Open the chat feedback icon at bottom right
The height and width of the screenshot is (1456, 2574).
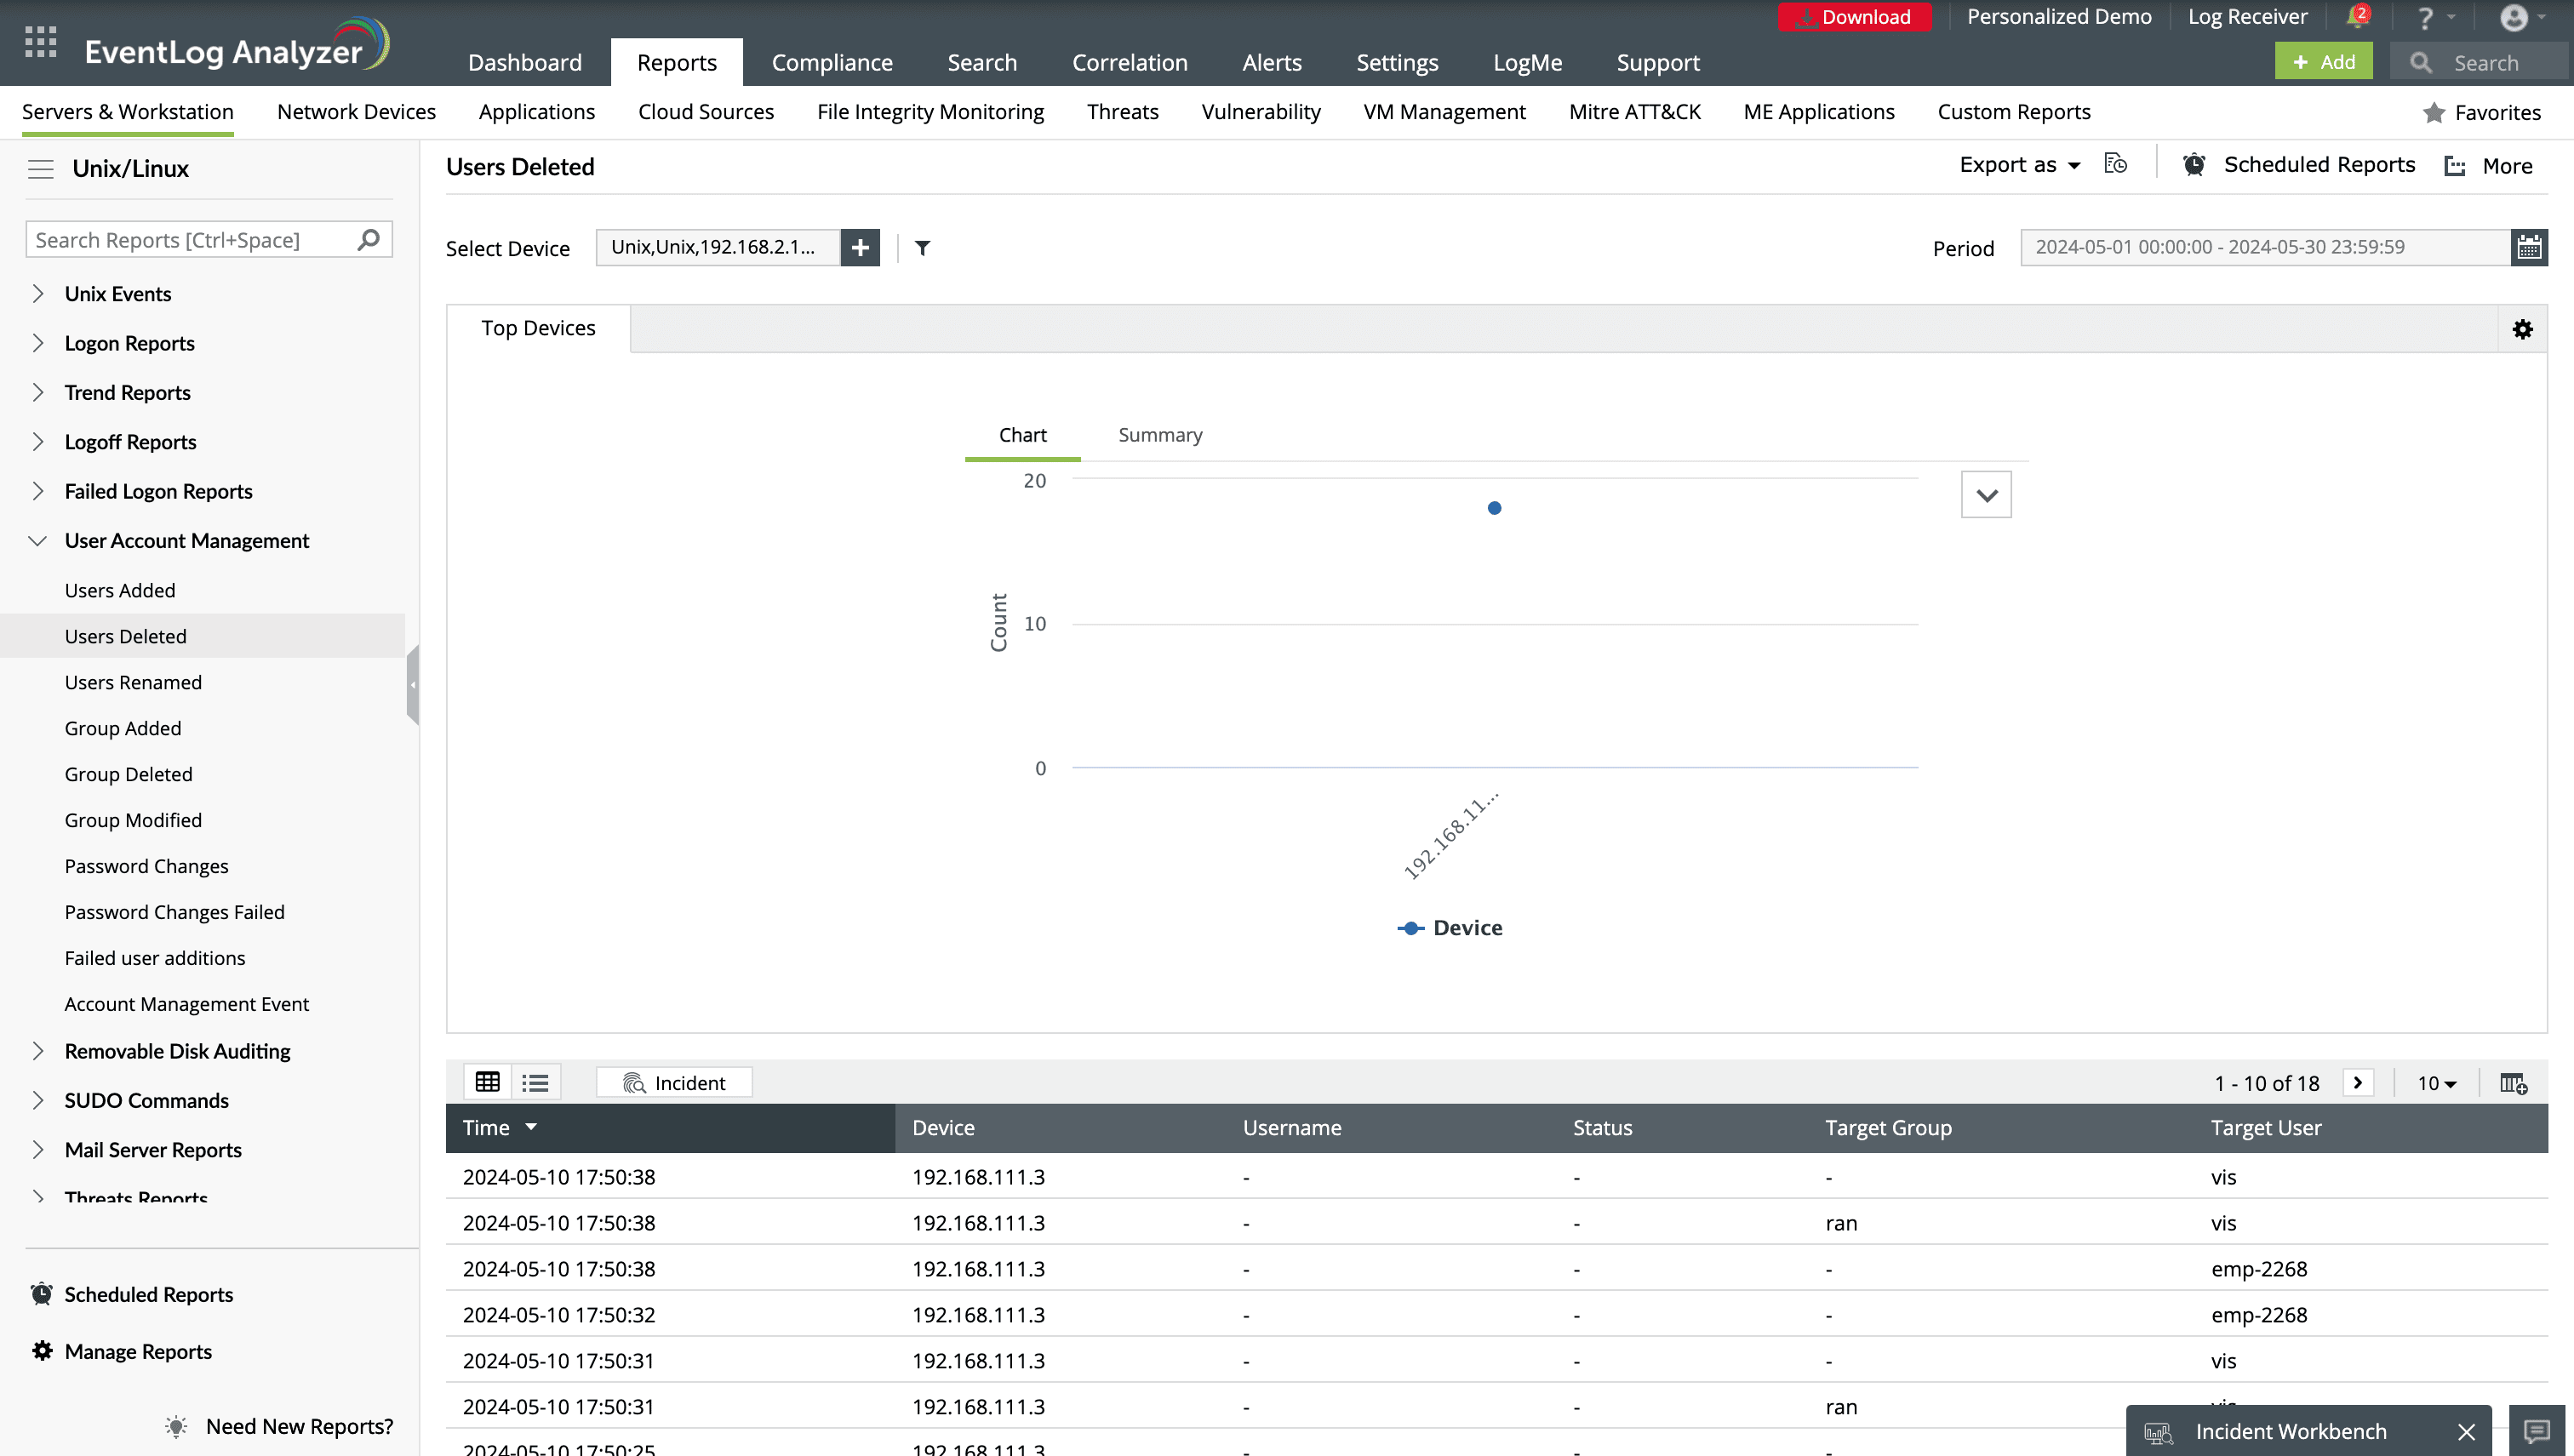[2536, 1431]
